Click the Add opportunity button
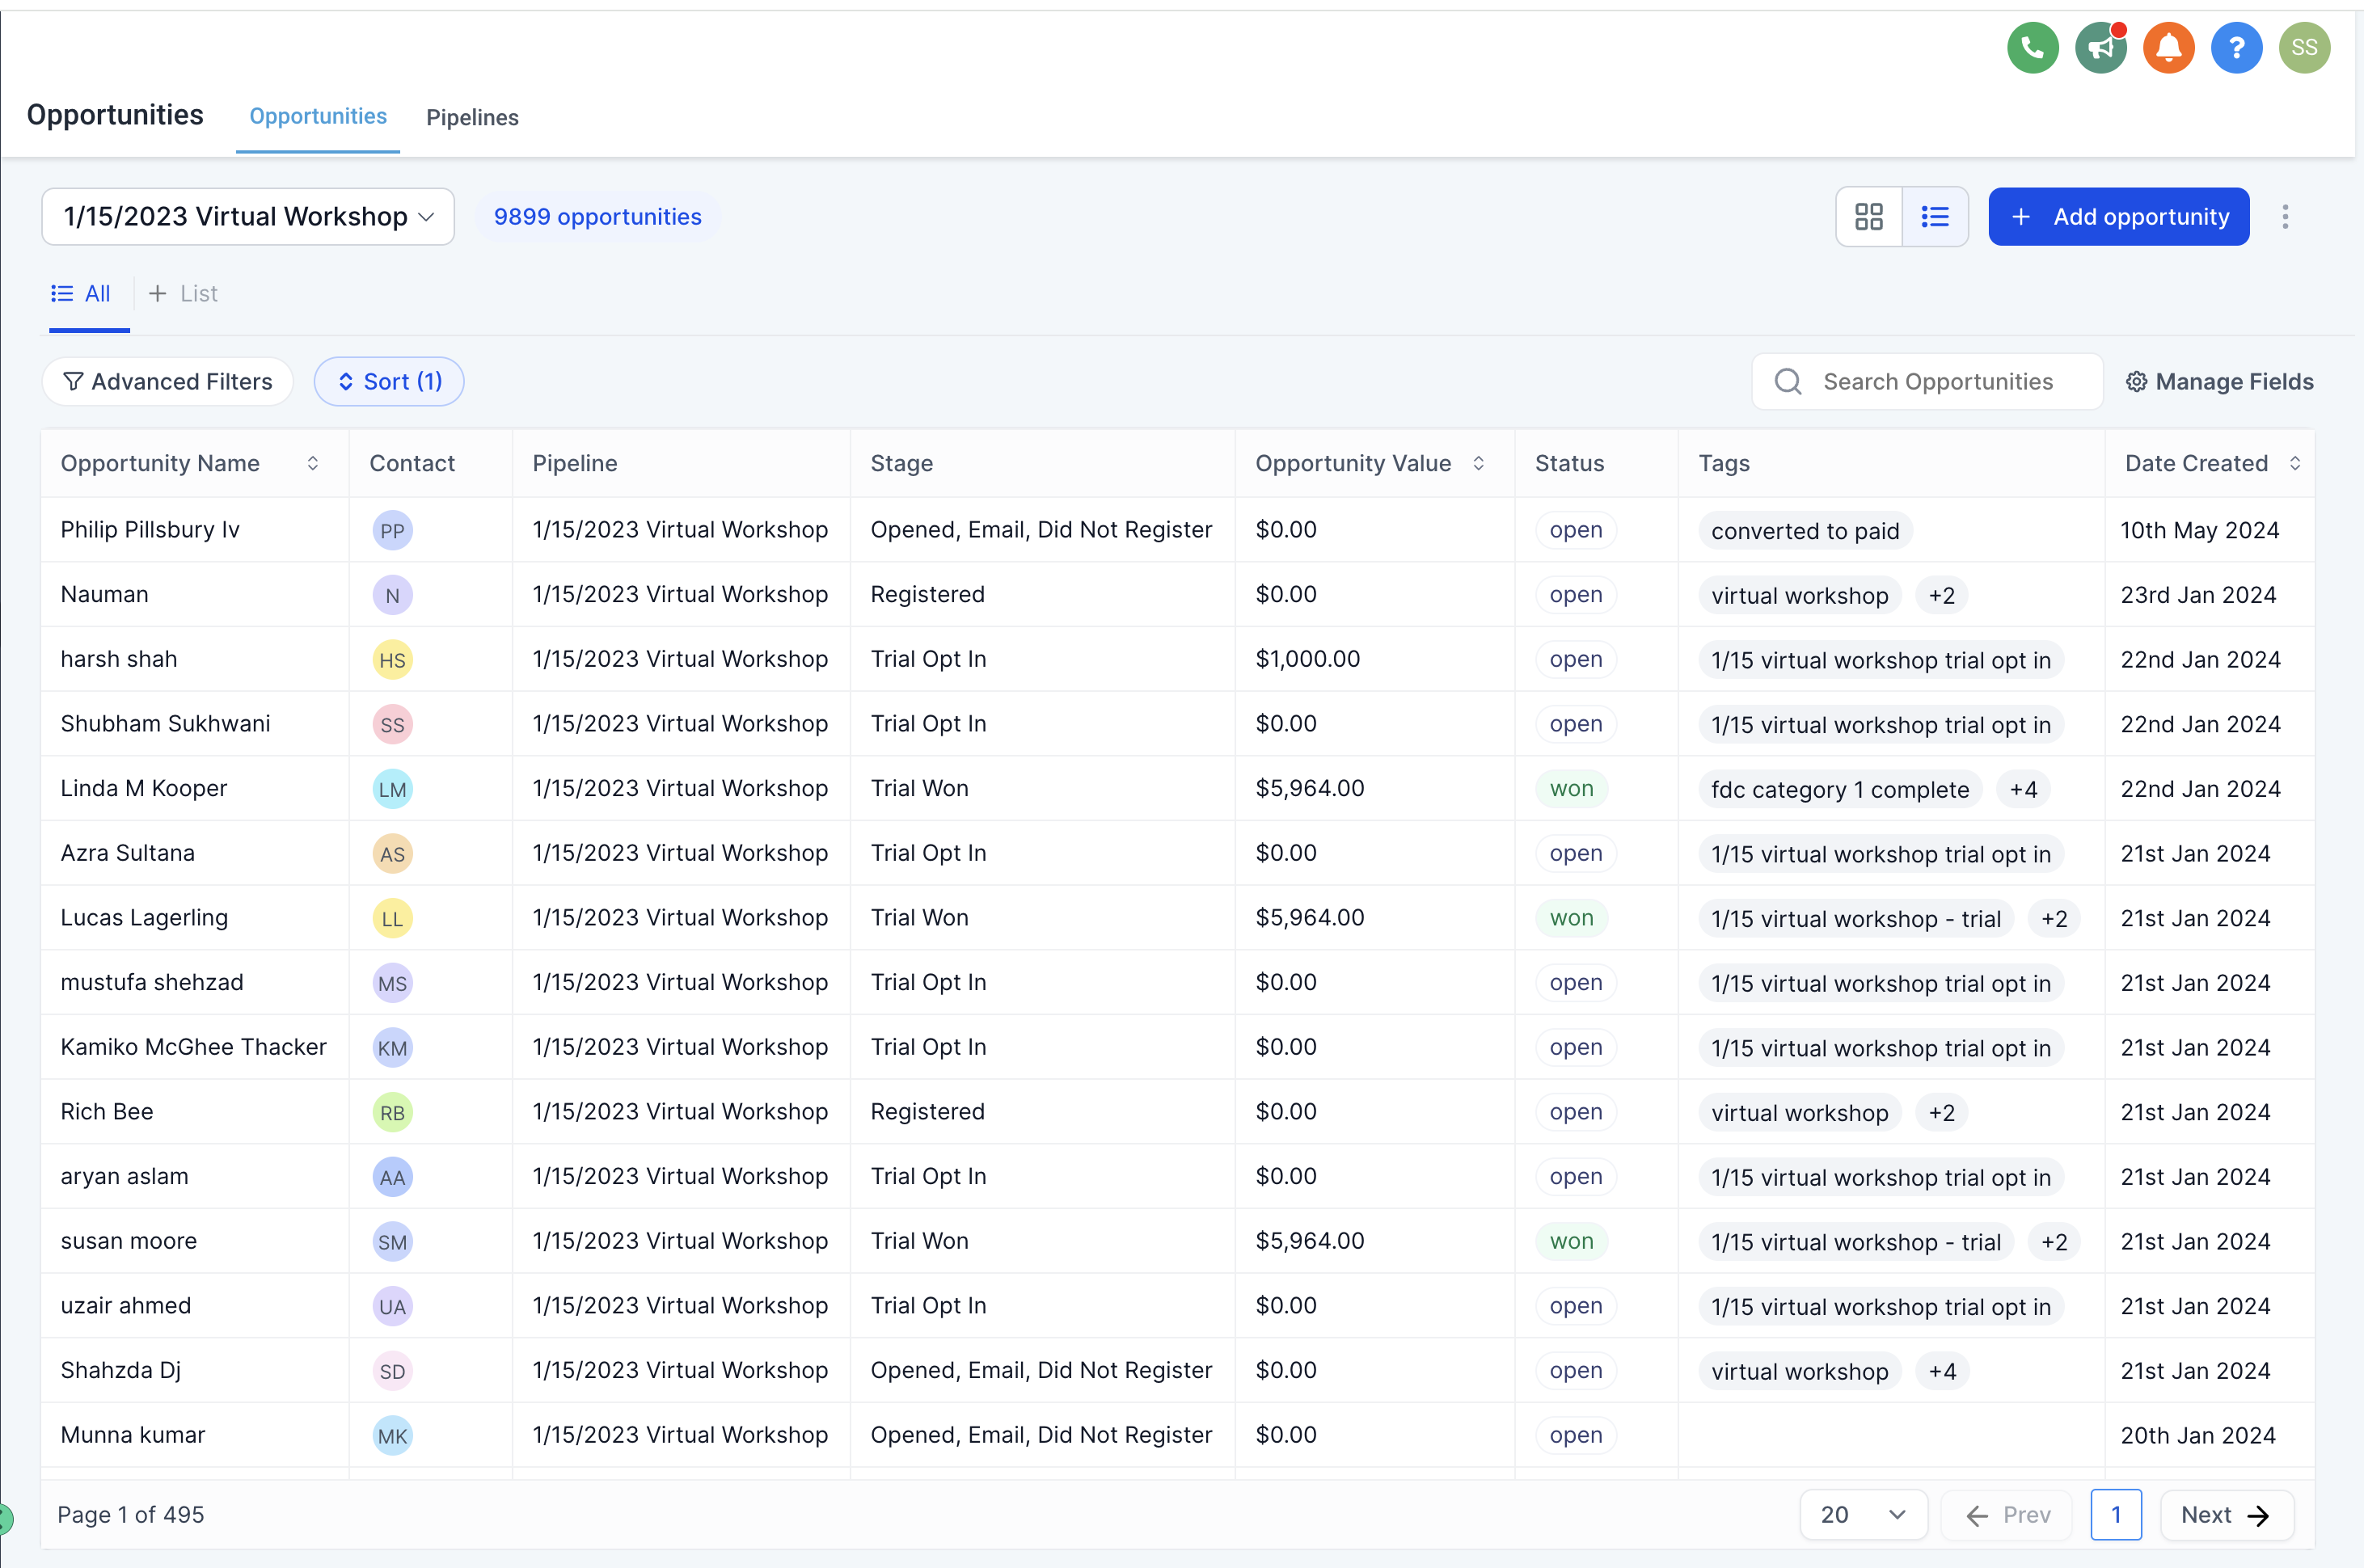Screen dimensions: 2364x1568 pos(2118,217)
